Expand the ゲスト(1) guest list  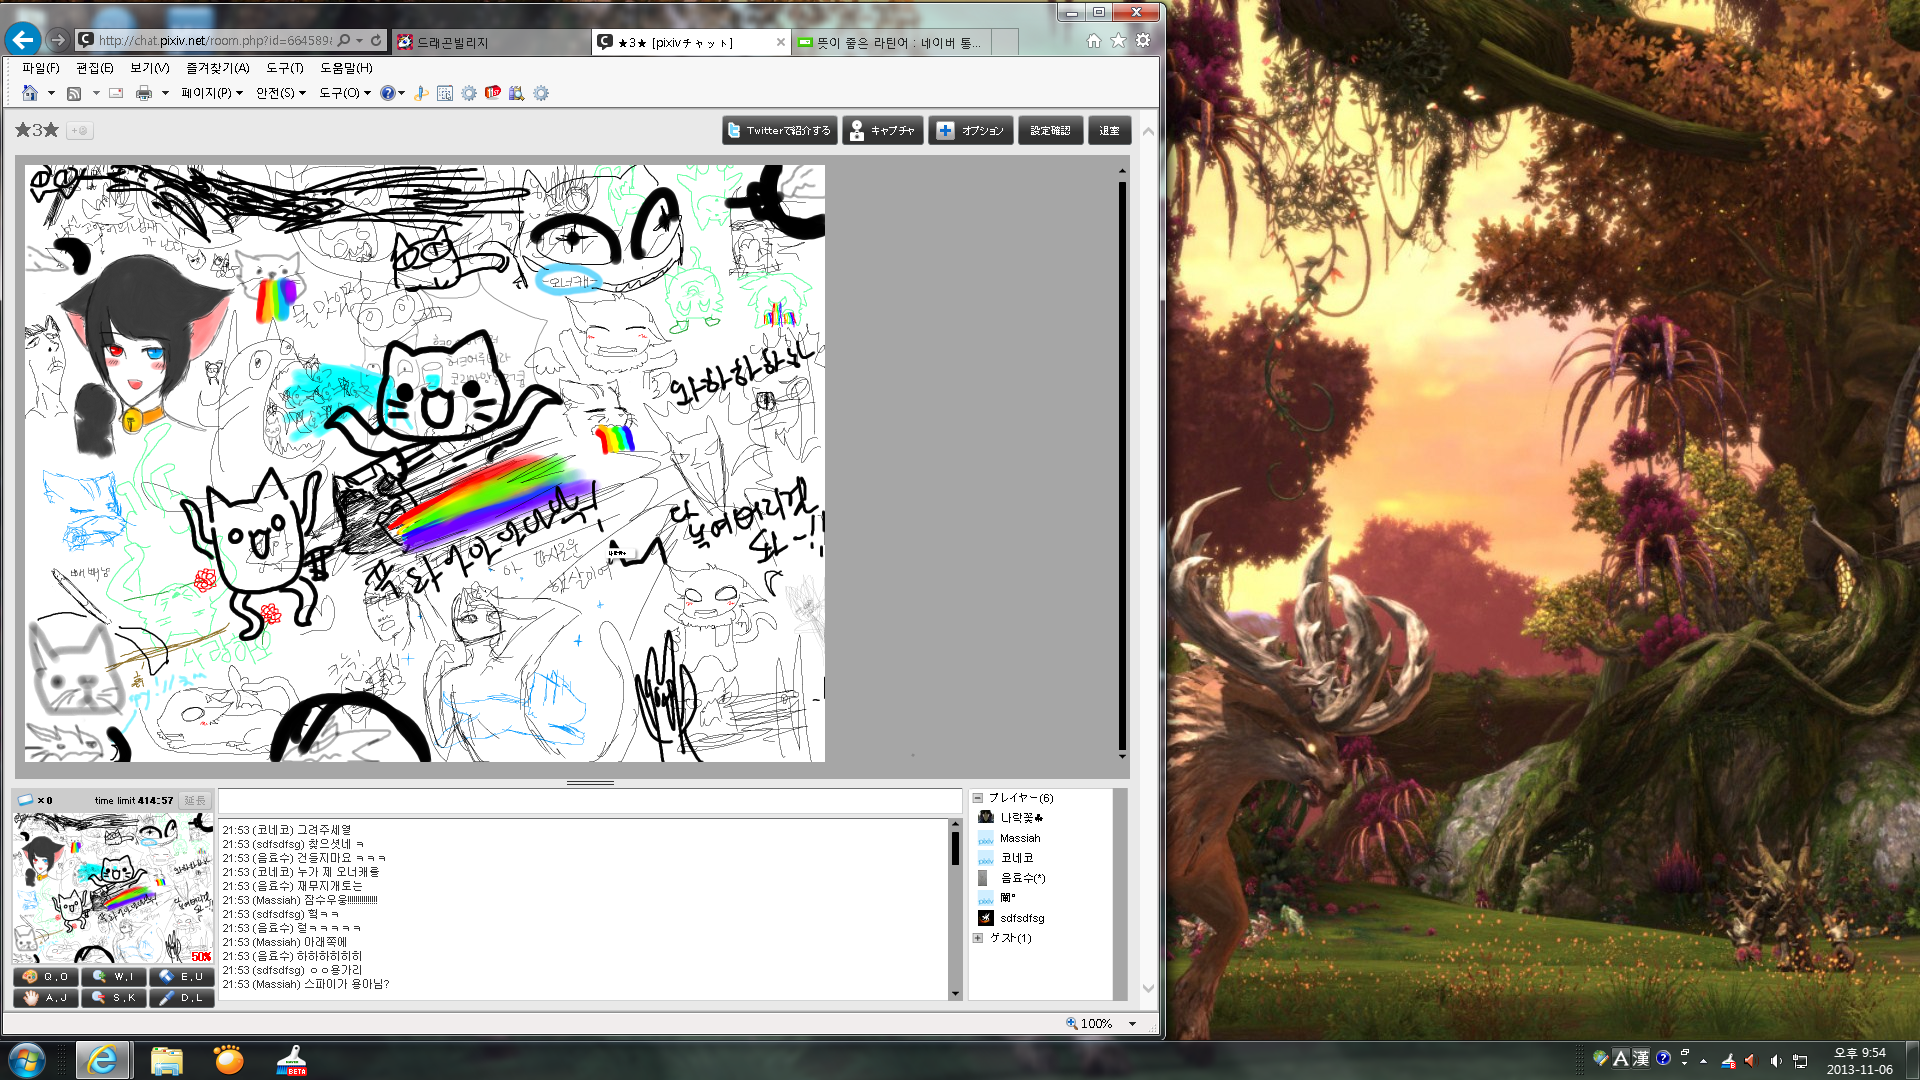(x=978, y=938)
